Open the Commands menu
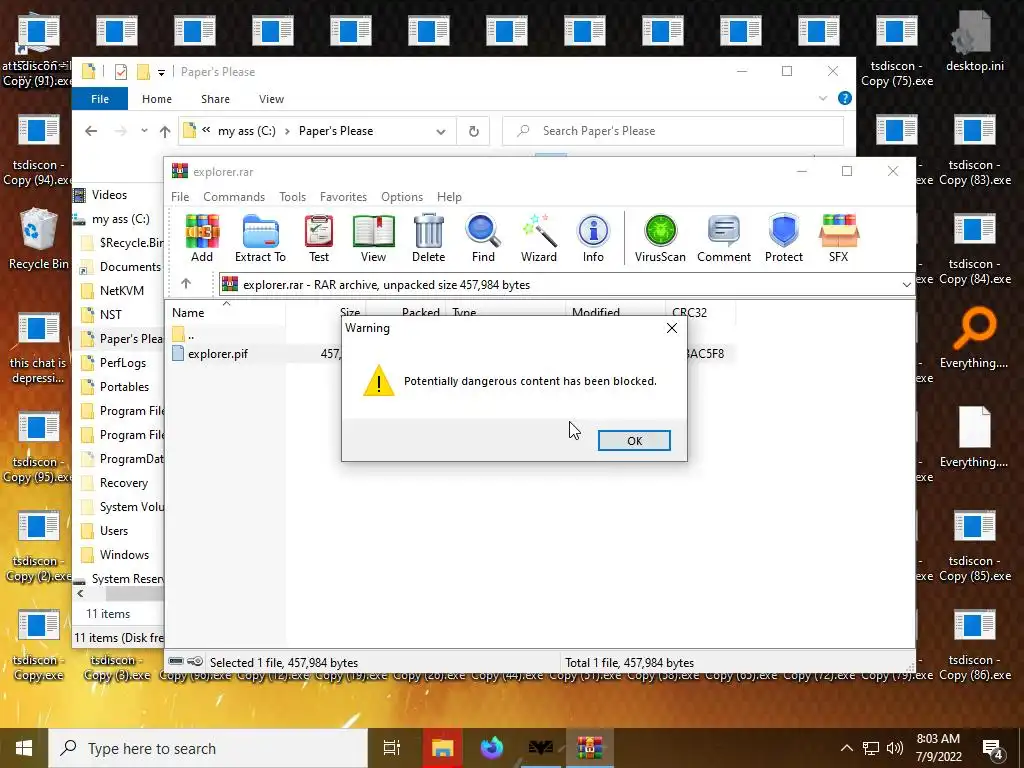 click(x=234, y=197)
